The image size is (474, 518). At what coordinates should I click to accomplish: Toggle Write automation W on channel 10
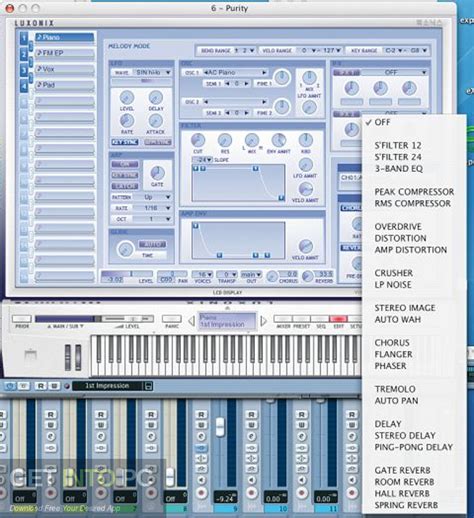click(x=251, y=425)
